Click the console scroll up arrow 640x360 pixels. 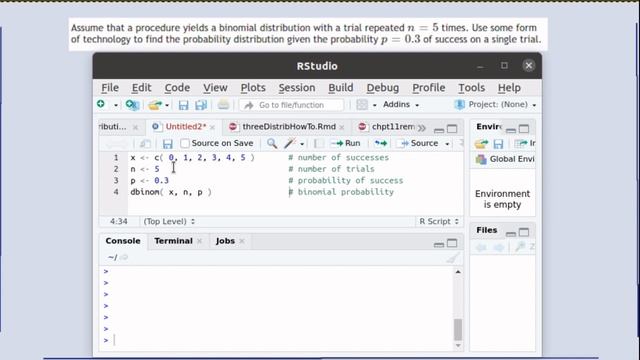(x=458, y=272)
